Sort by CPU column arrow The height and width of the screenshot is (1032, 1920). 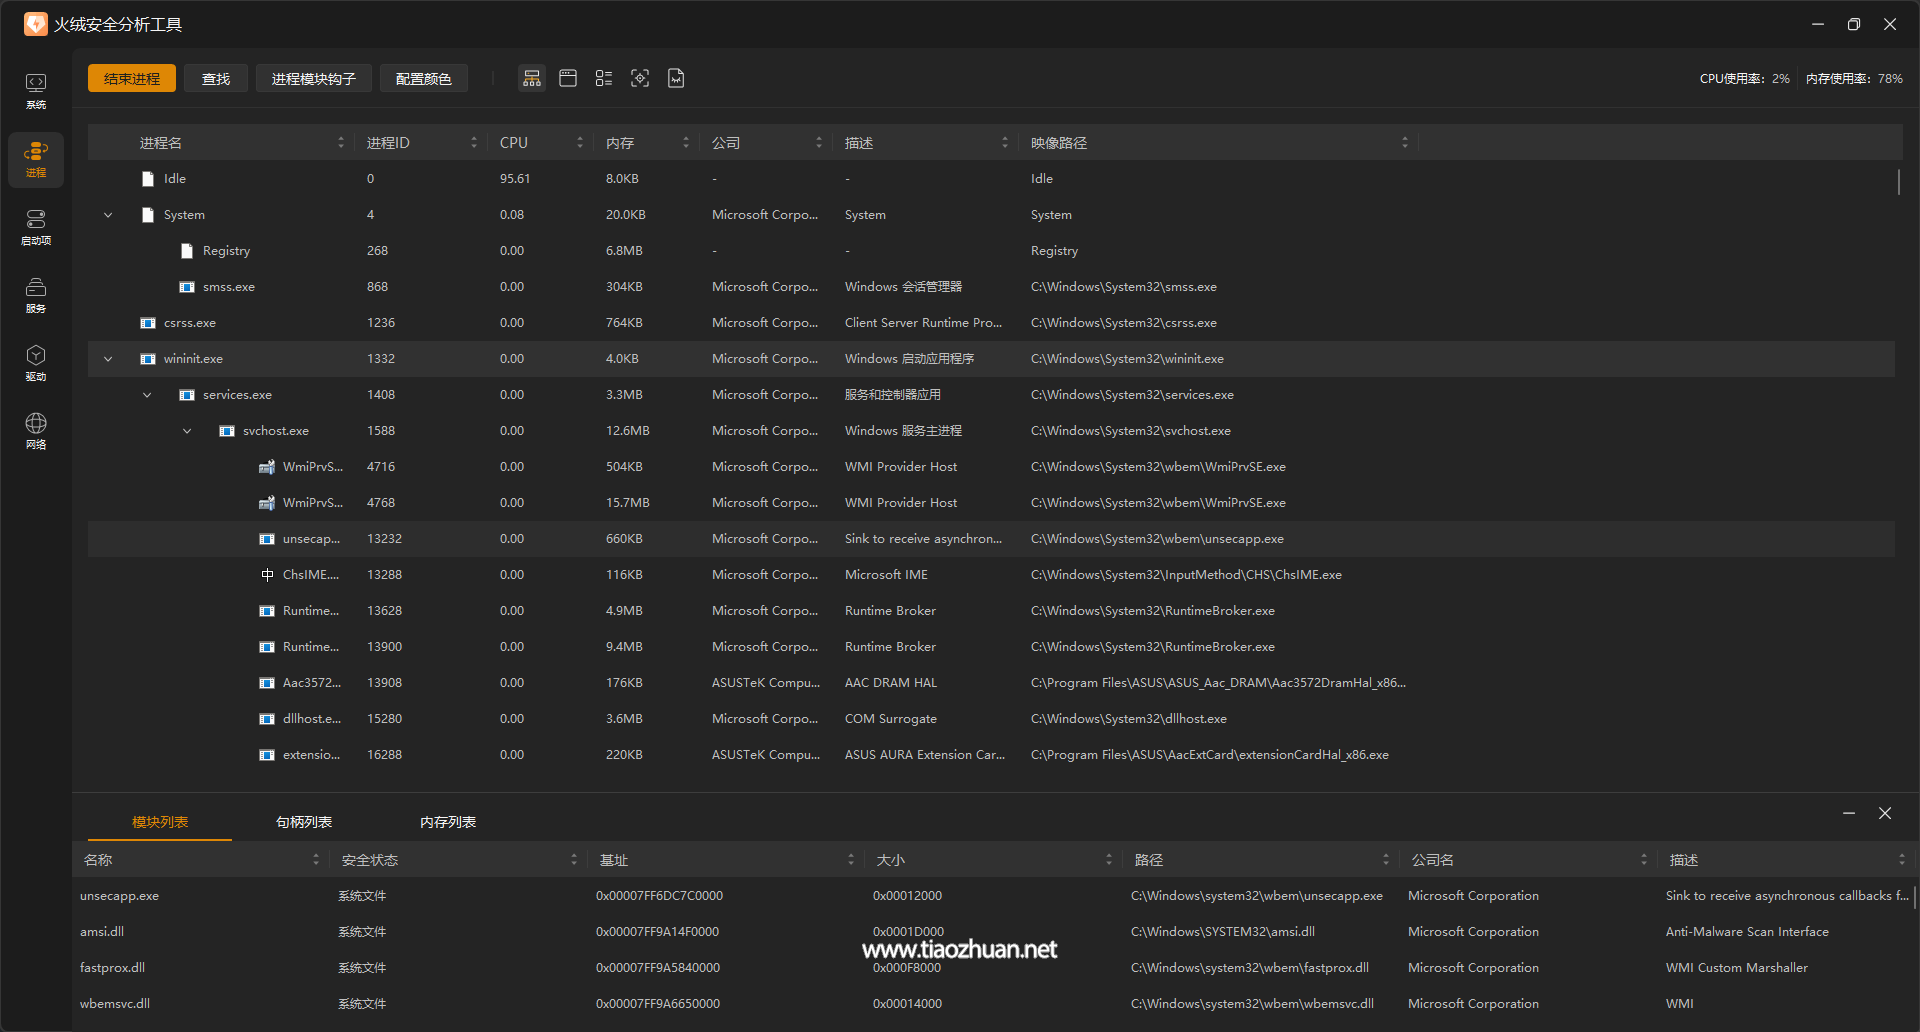tap(580, 143)
